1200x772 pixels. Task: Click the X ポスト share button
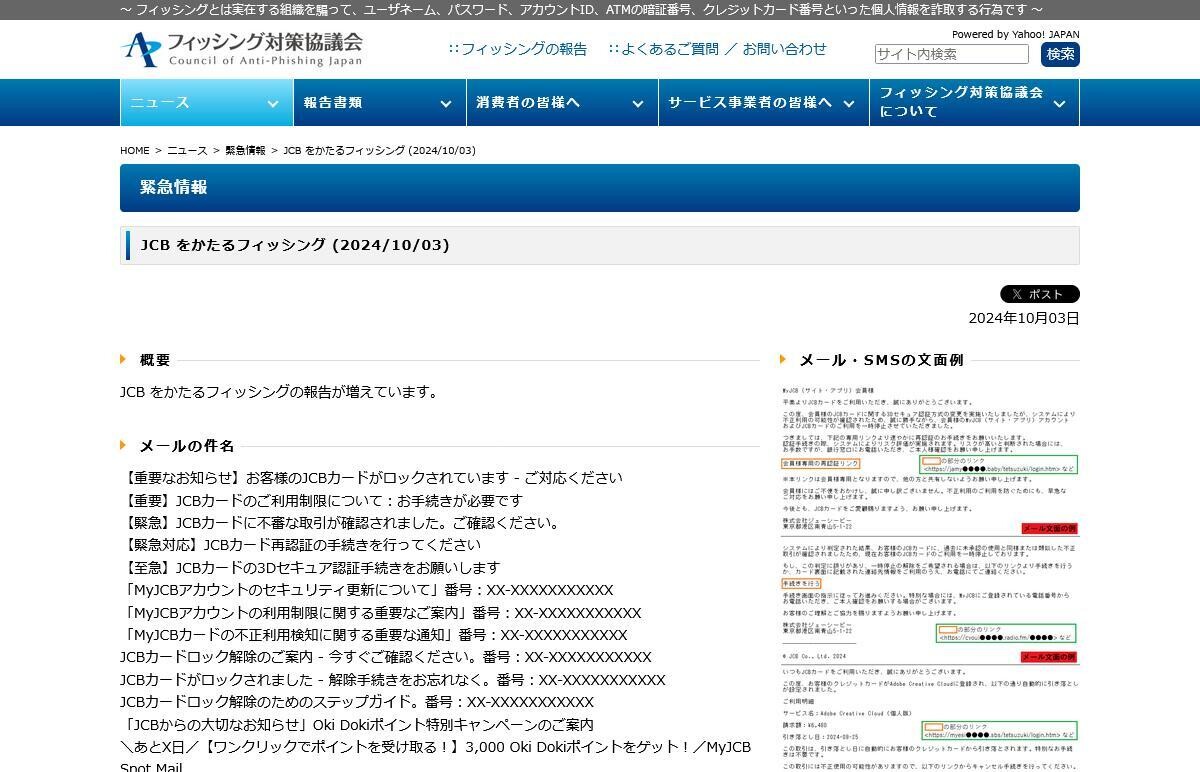pos(1040,294)
